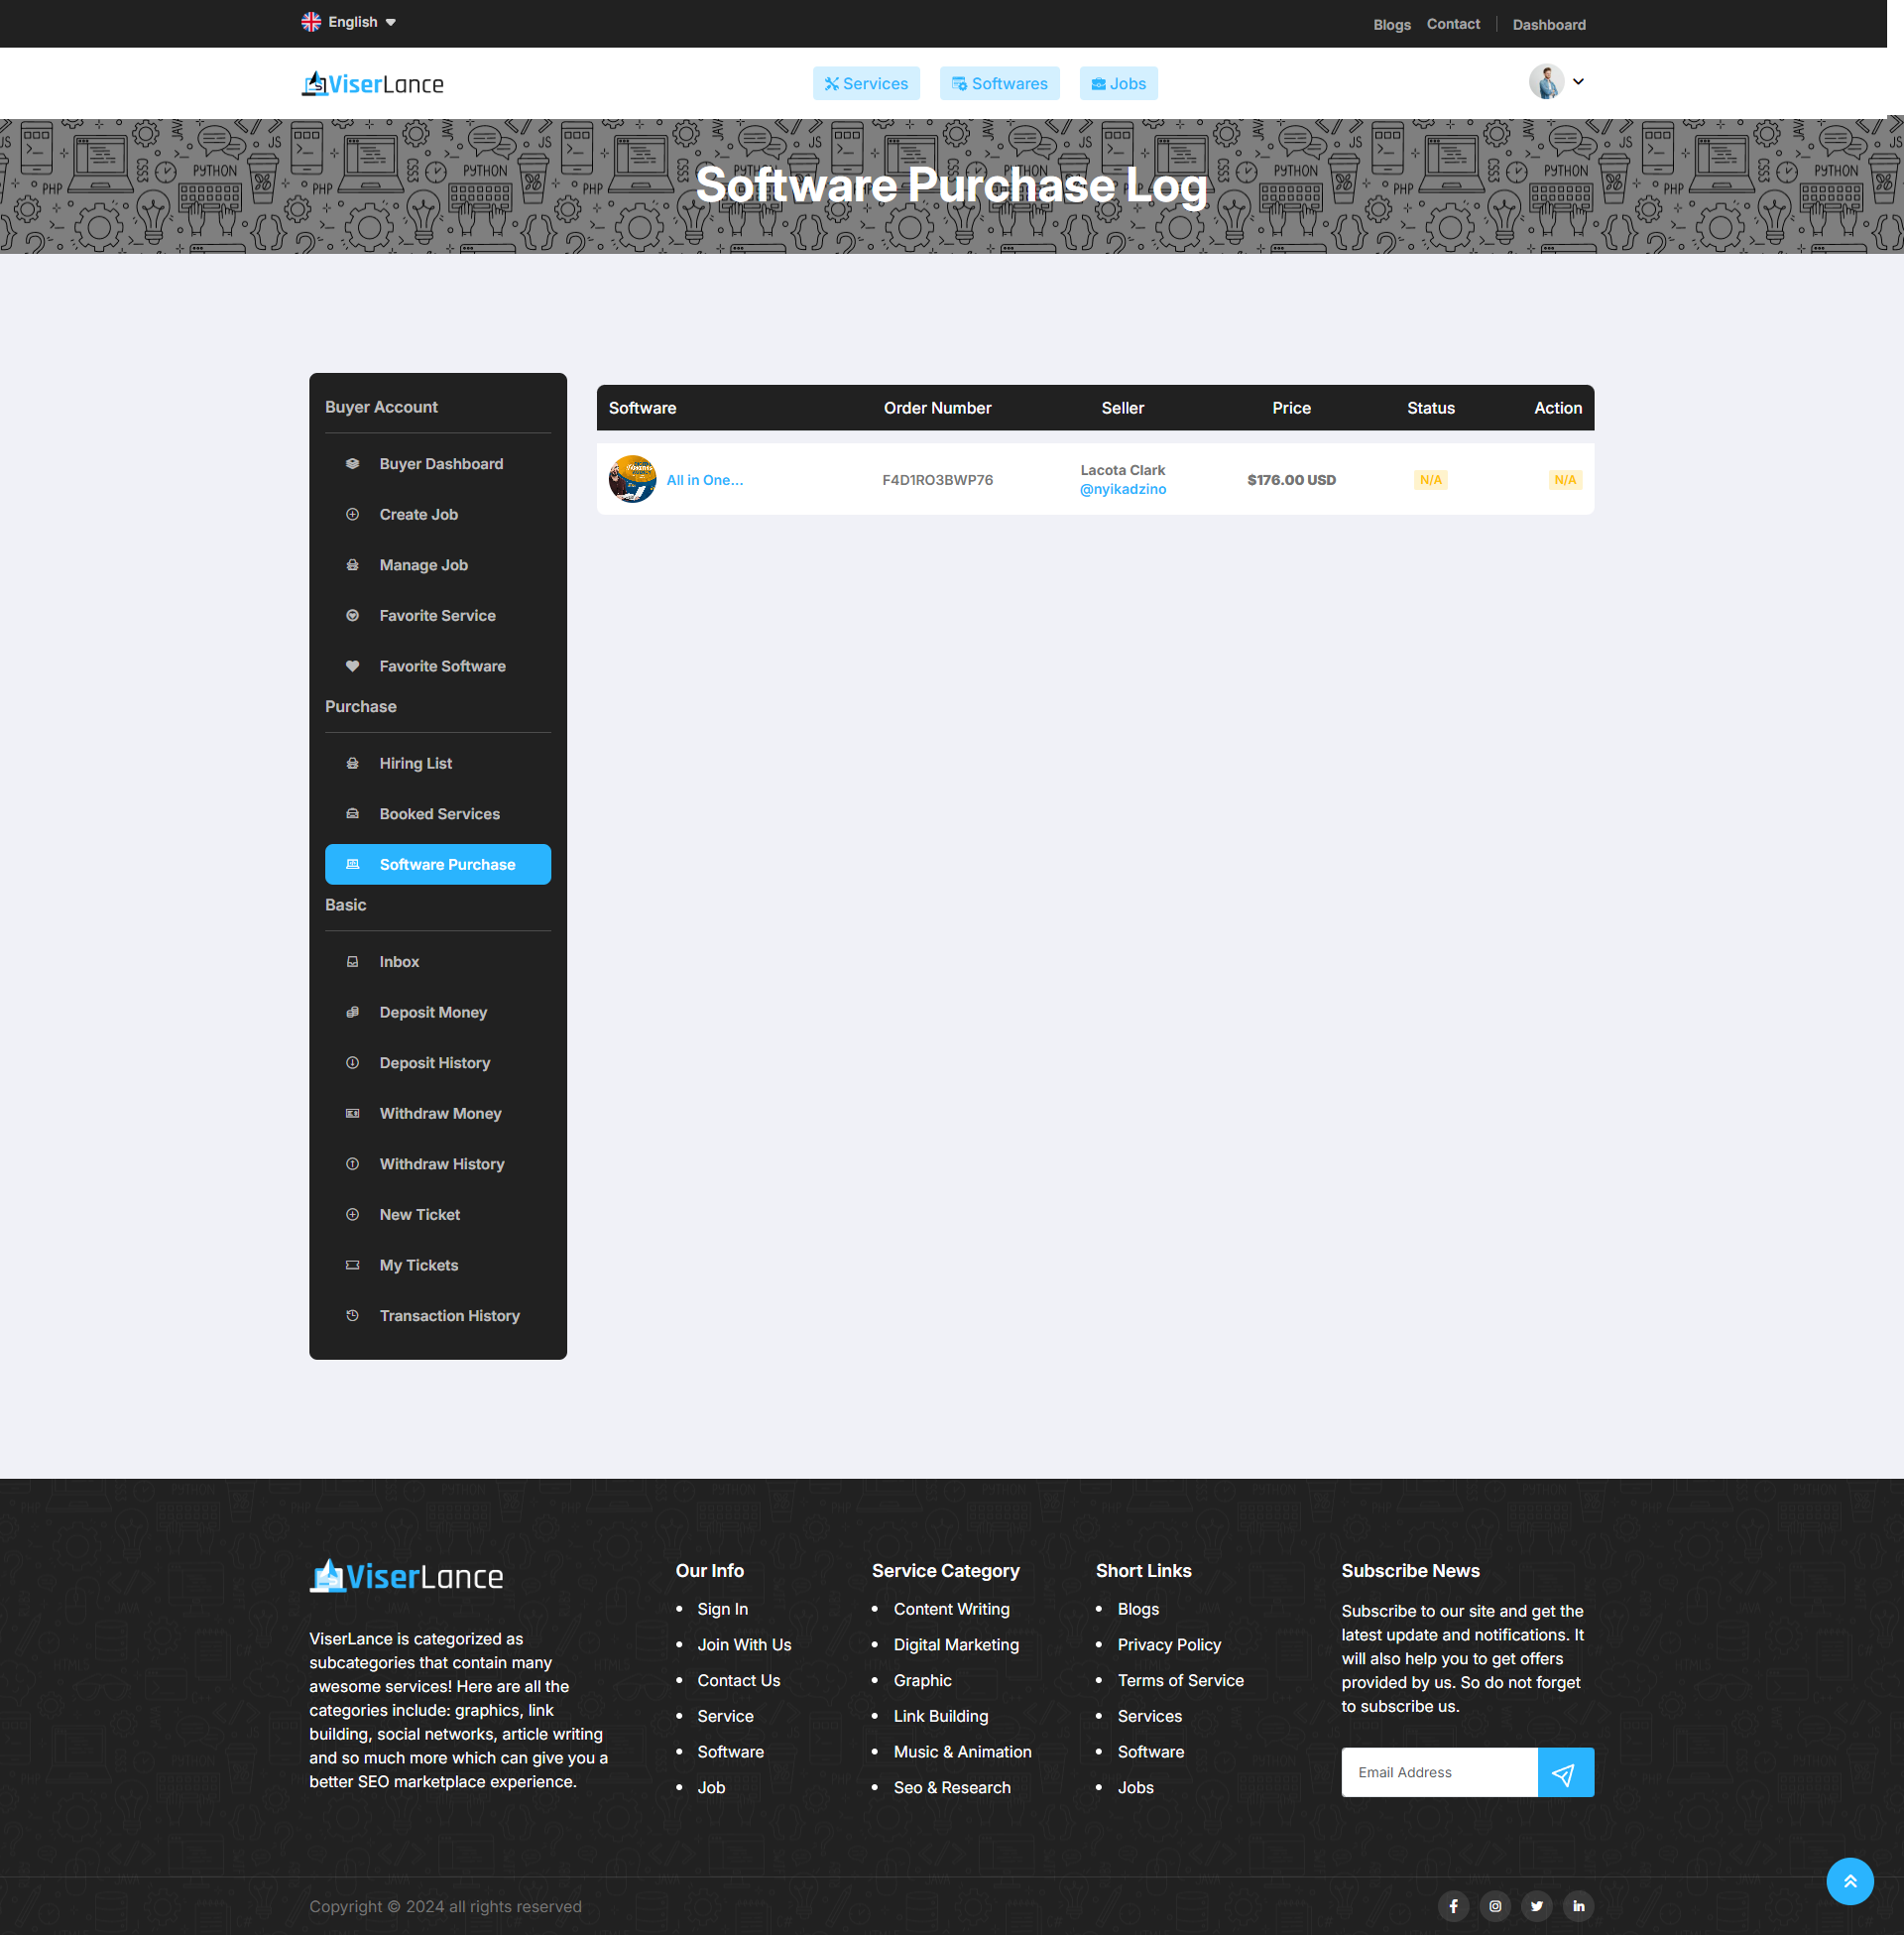The image size is (1904, 1935).
Task: Open Deposit Money from sidebar
Action: click(x=433, y=1012)
